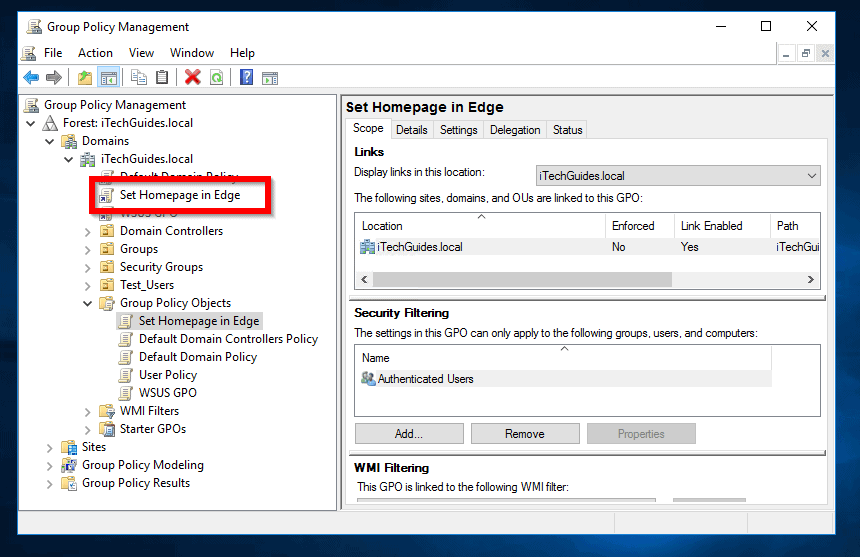Expand the Security Groups OU

pos(88,268)
